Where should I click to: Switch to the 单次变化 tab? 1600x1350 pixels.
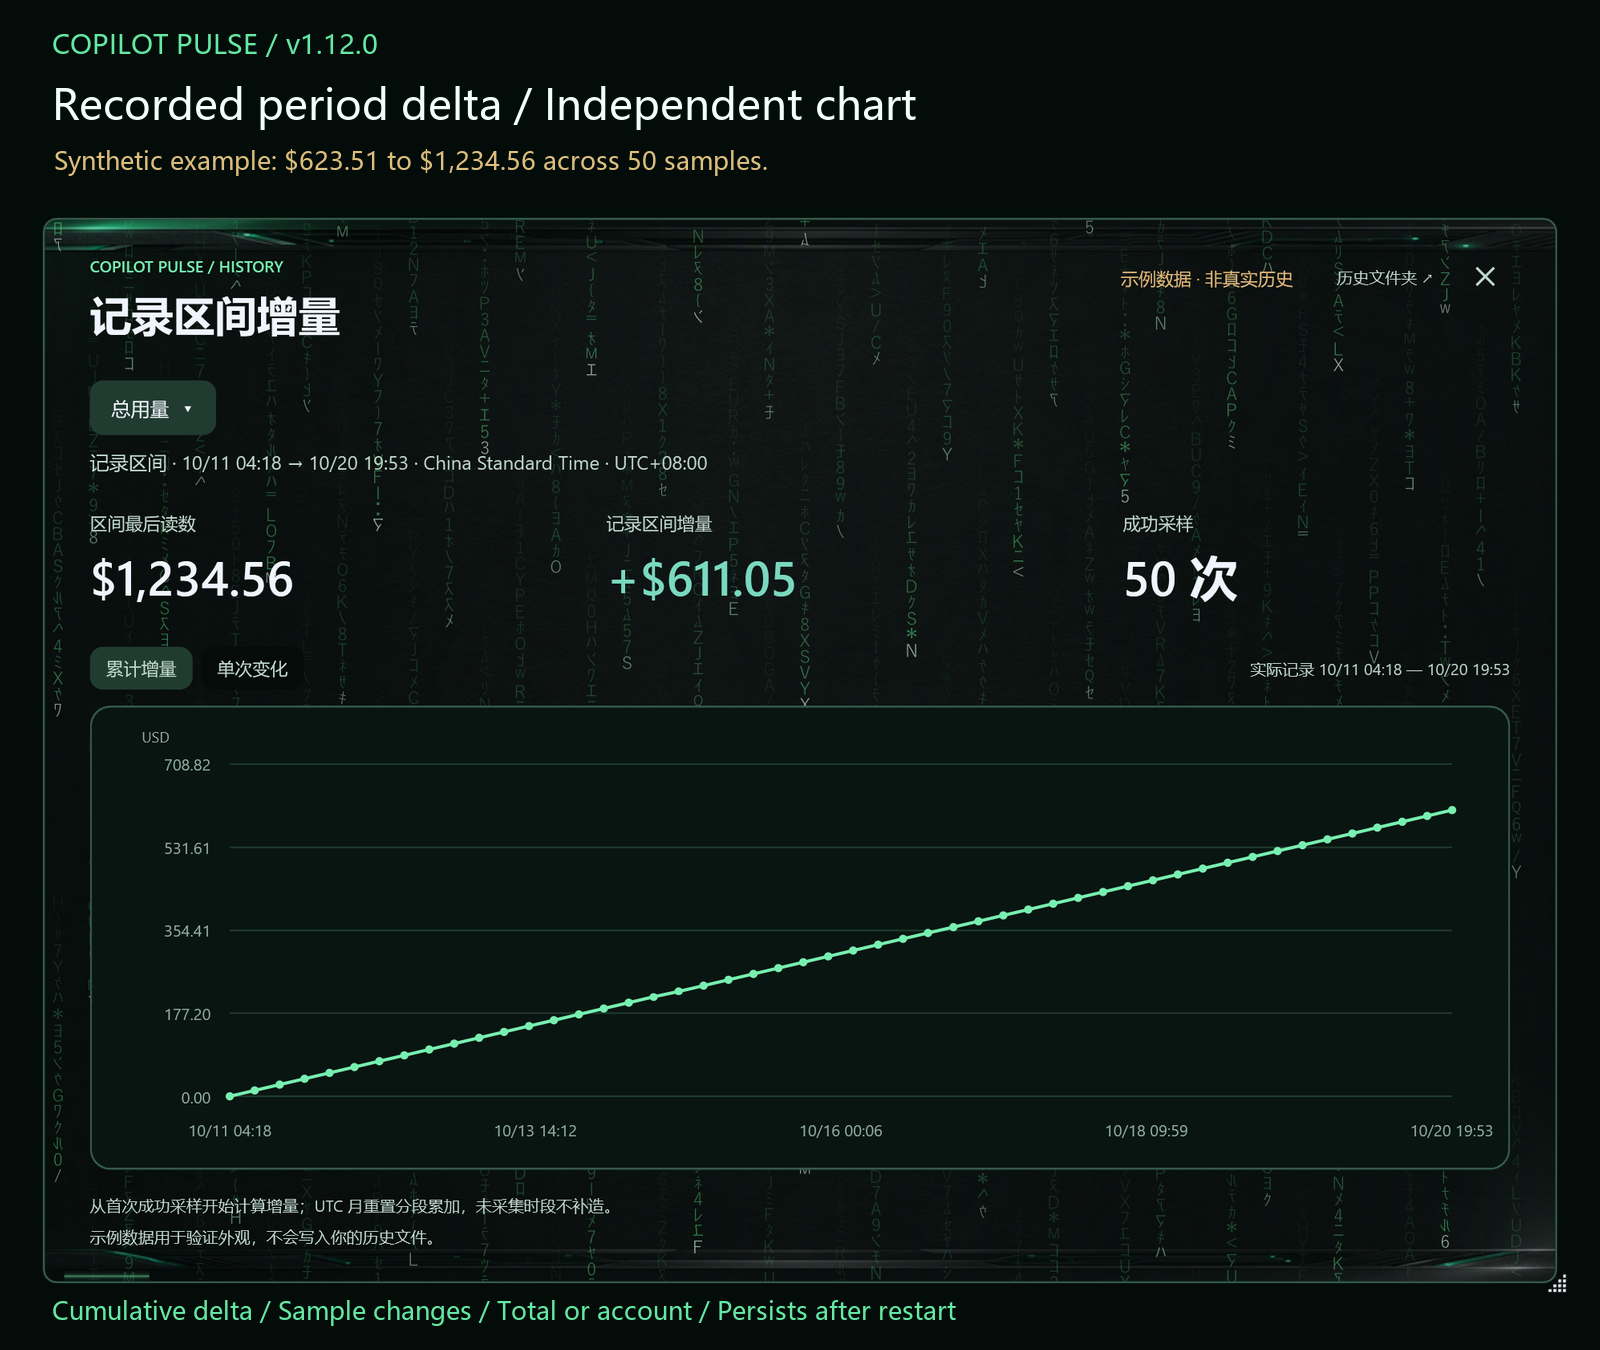252,669
